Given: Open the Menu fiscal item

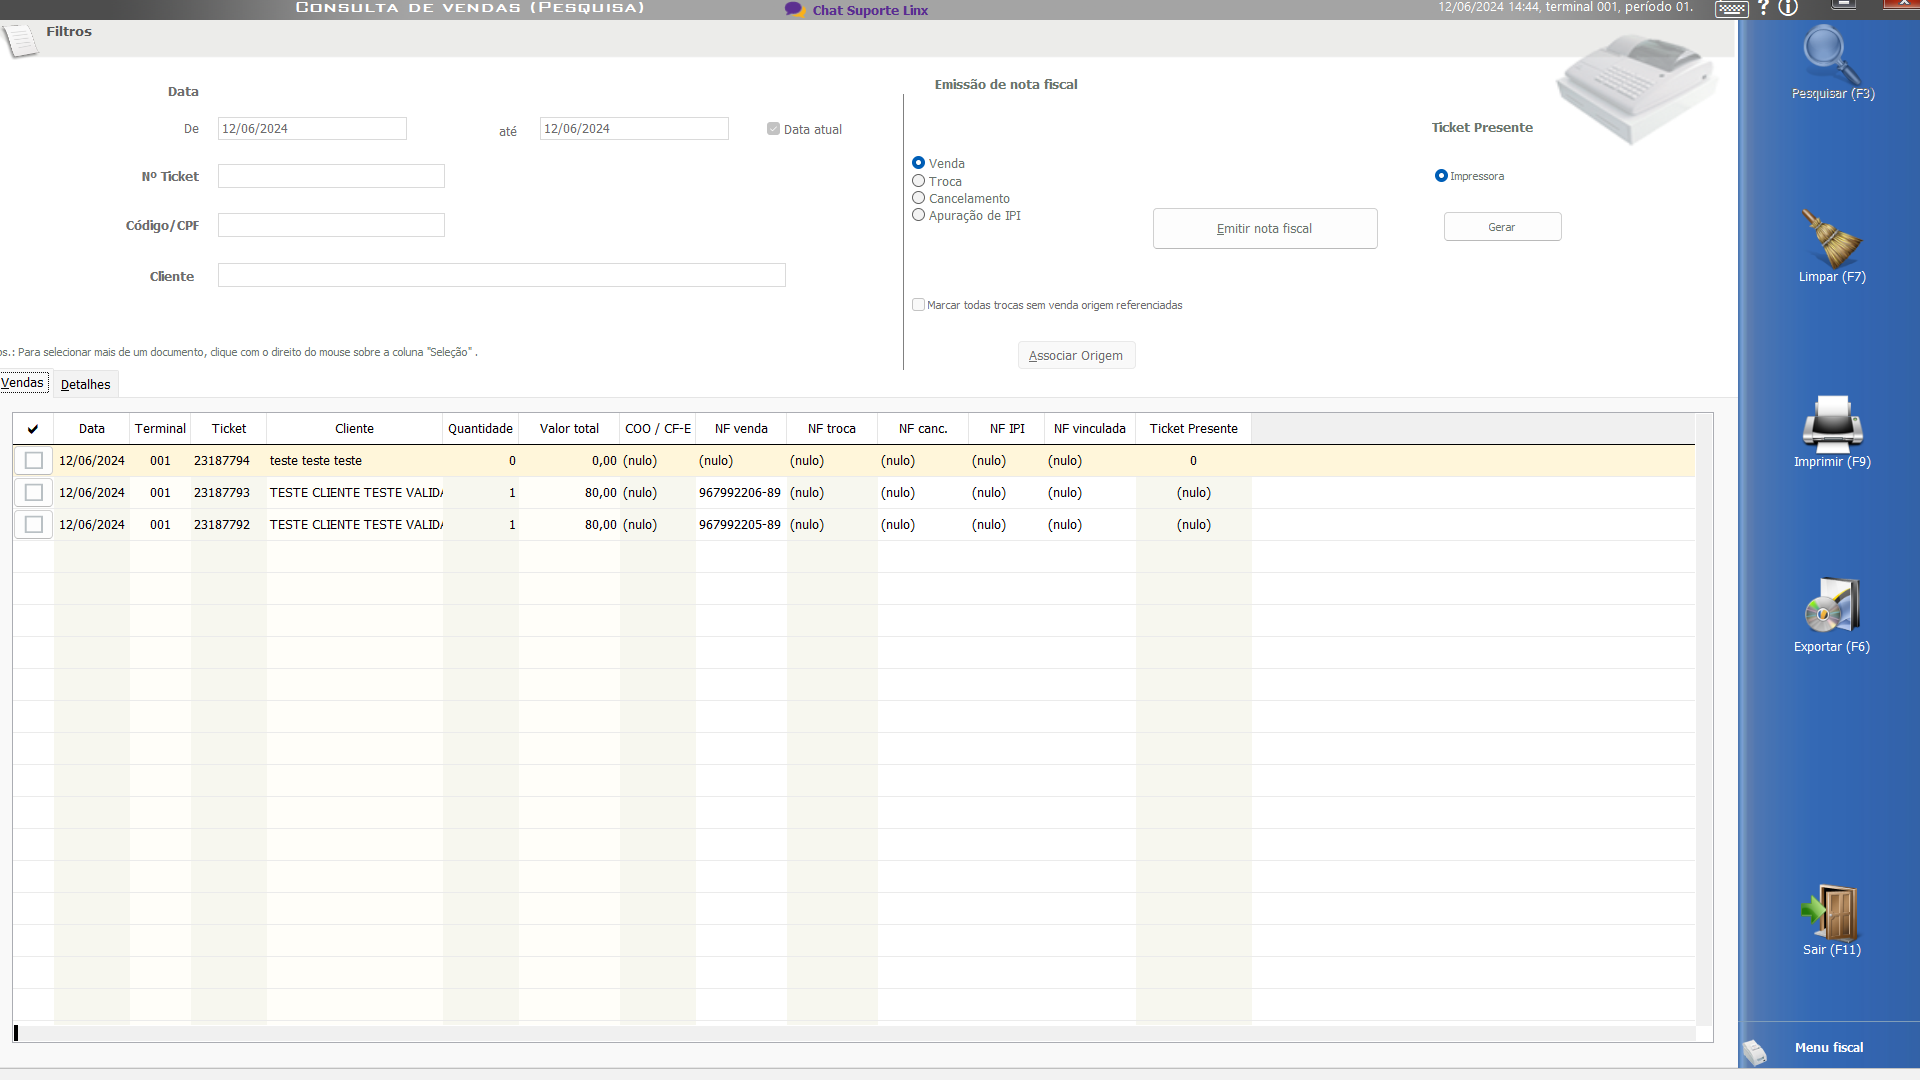Looking at the screenshot, I should 1828,1047.
